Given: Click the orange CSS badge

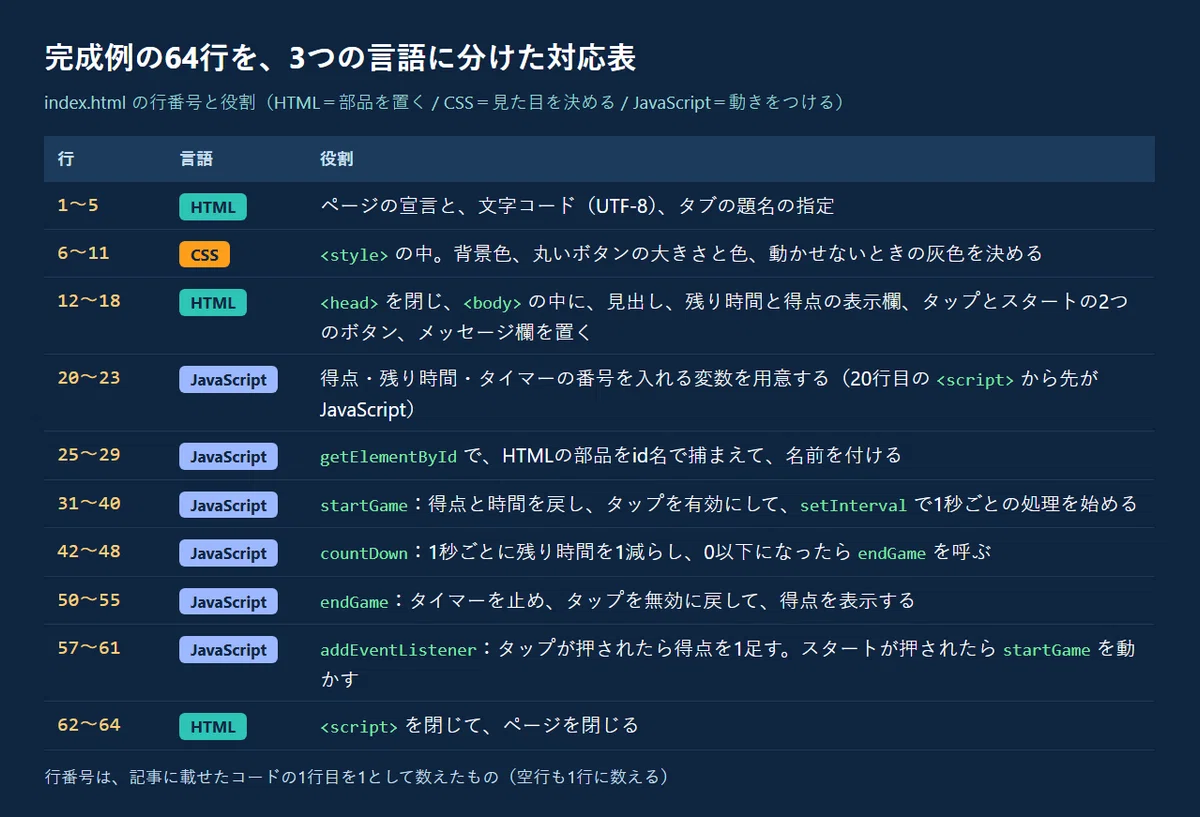Looking at the screenshot, I should (x=205, y=254).
